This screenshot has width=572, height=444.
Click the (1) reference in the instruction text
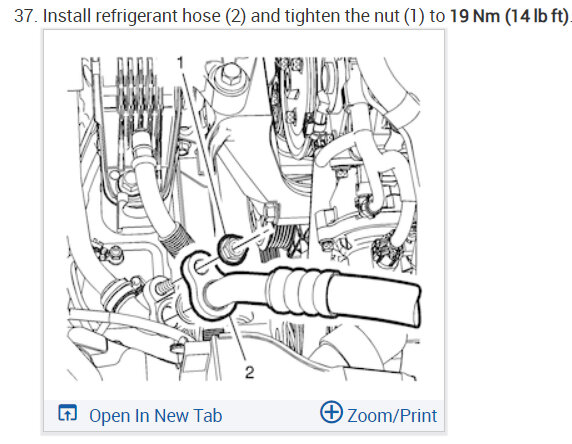coord(414,16)
